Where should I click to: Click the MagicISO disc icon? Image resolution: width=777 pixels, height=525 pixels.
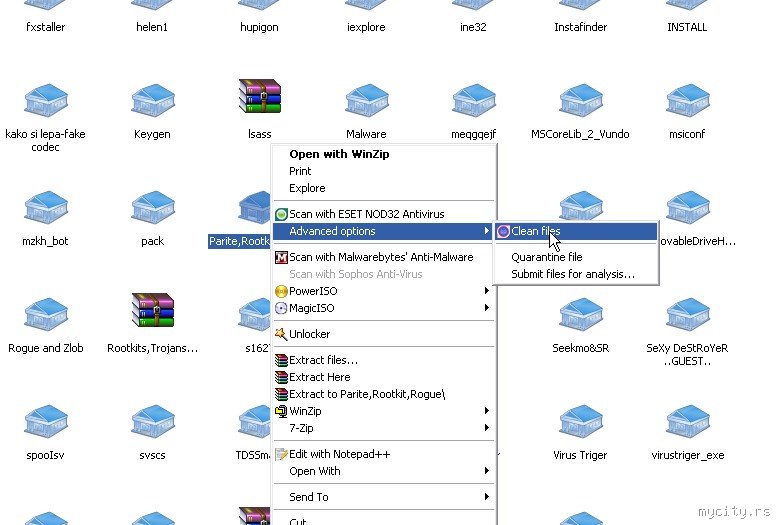click(x=281, y=308)
